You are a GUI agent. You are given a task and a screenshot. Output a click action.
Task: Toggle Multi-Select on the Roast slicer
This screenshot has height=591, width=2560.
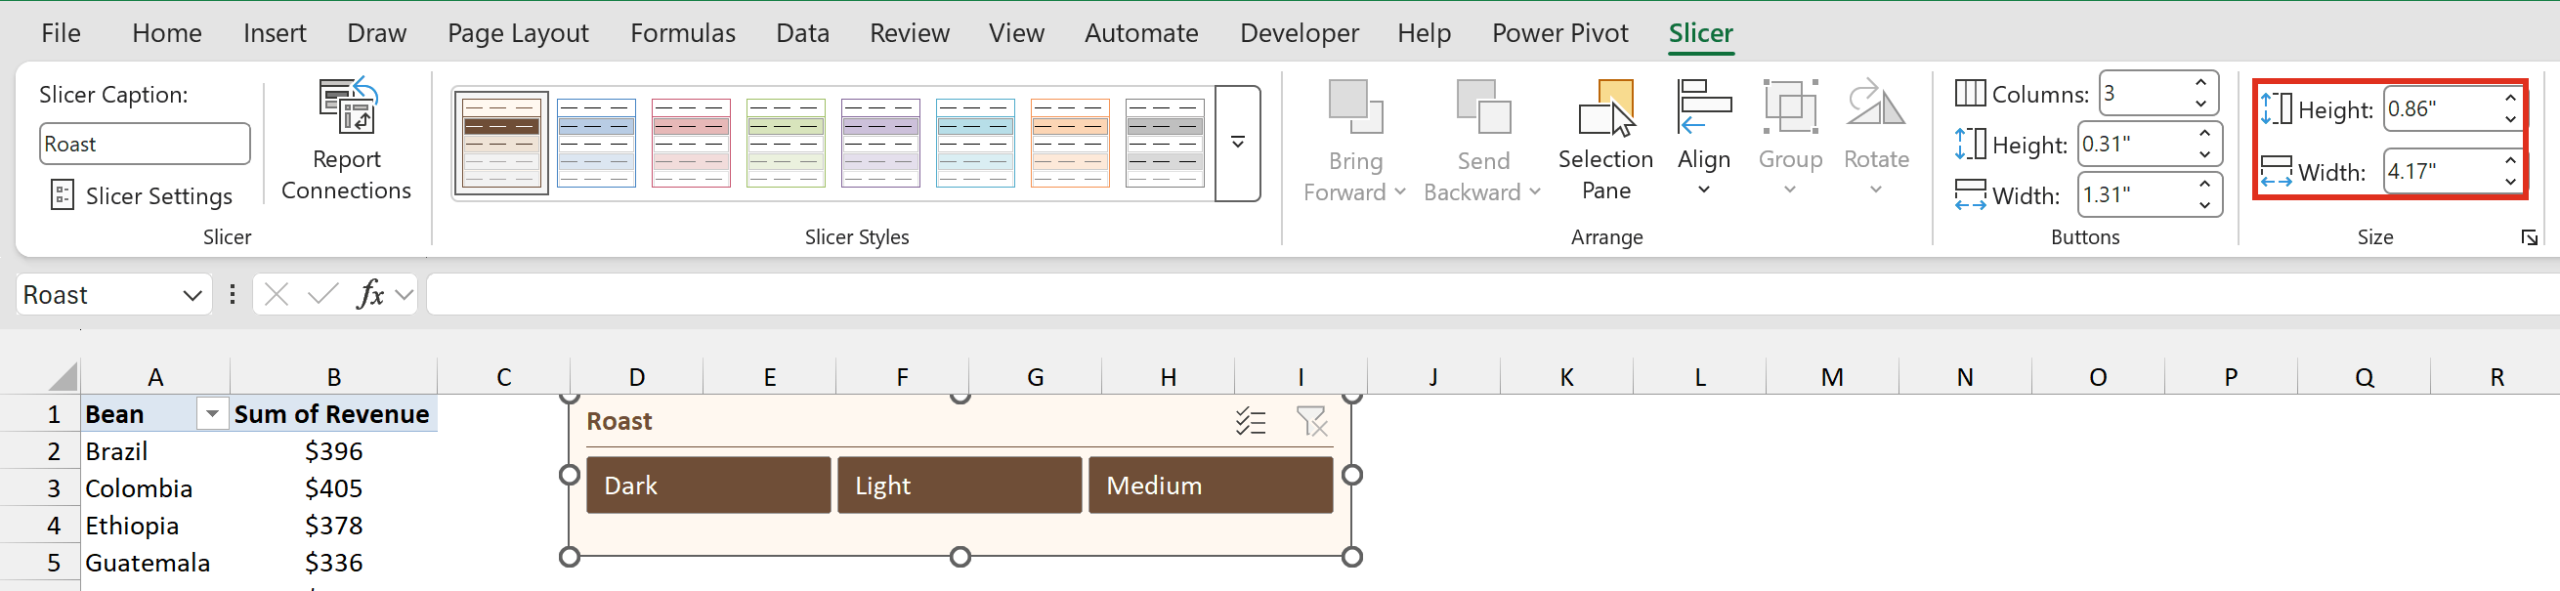click(1250, 421)
